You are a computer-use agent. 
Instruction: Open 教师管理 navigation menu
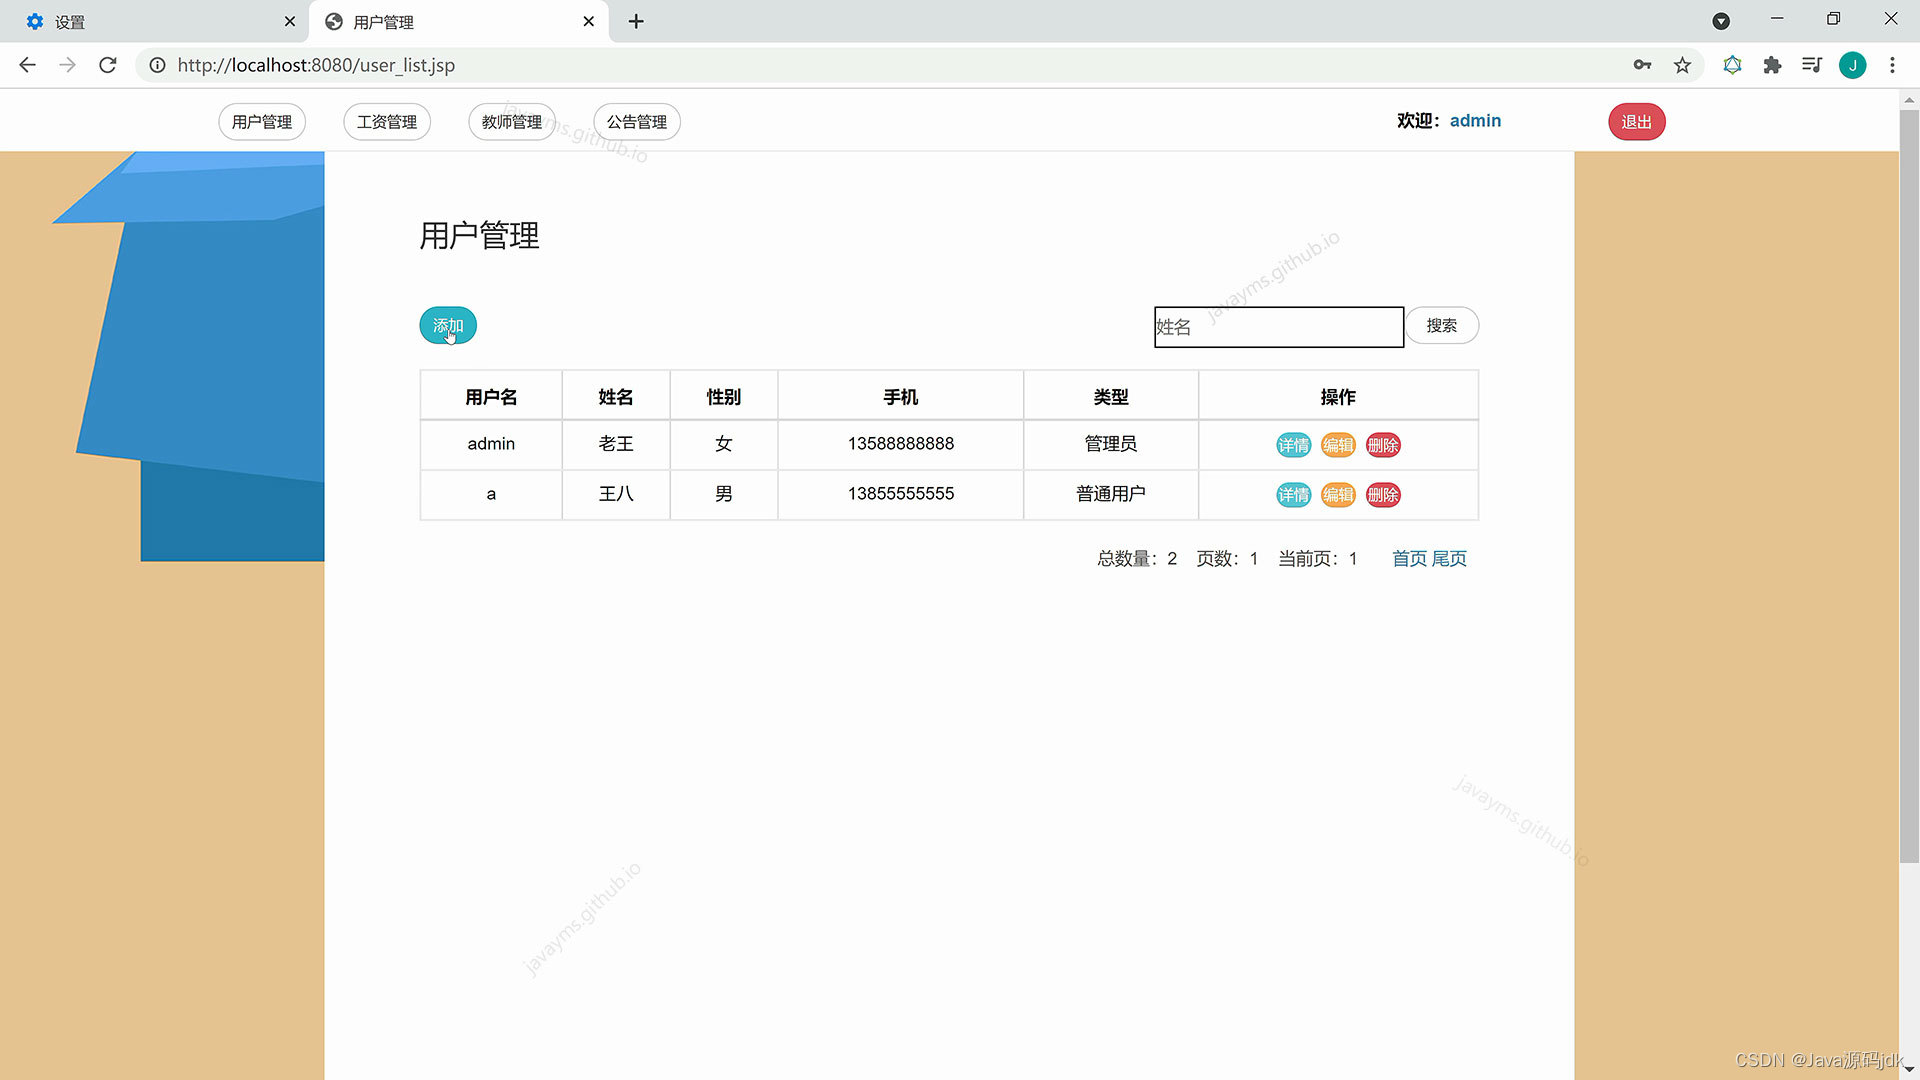[x=511, y=122]
